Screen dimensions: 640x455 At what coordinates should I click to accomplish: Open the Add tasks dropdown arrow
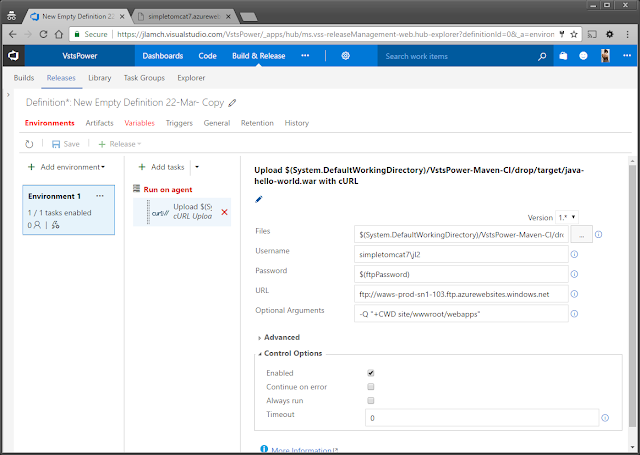[197, 167]
